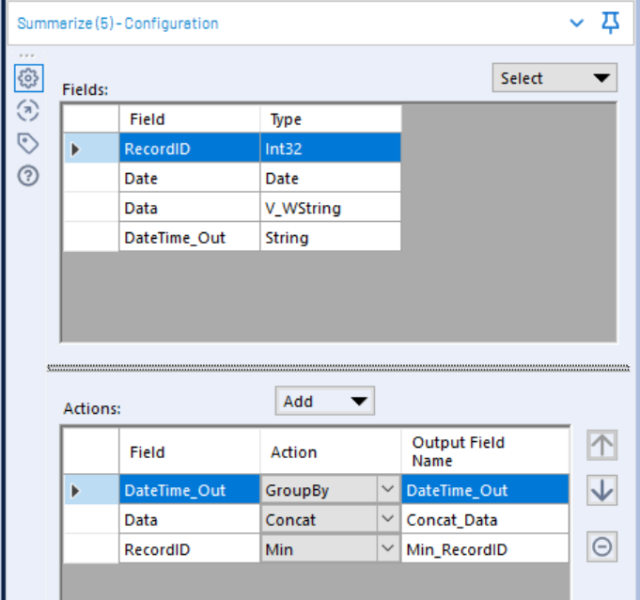Select the DateTime_Out field in Fields list
The image size is (640, 600).
(232, 238)
